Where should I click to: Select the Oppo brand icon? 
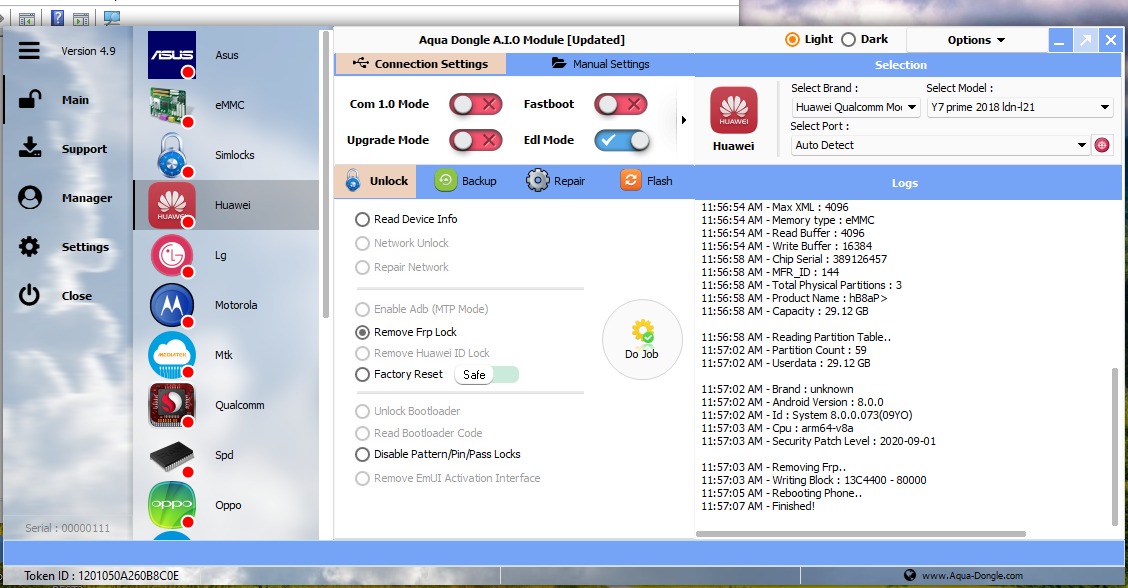172,505
